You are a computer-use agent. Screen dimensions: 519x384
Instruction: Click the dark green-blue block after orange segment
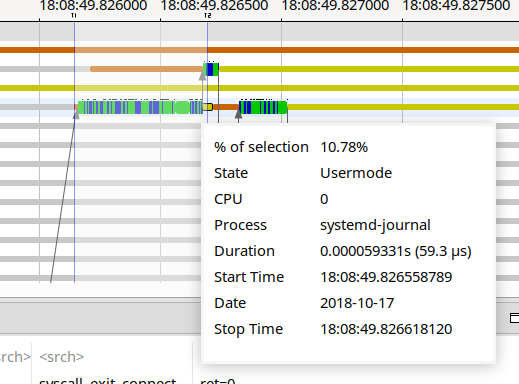pyautogui.click(x=263, y=107)
